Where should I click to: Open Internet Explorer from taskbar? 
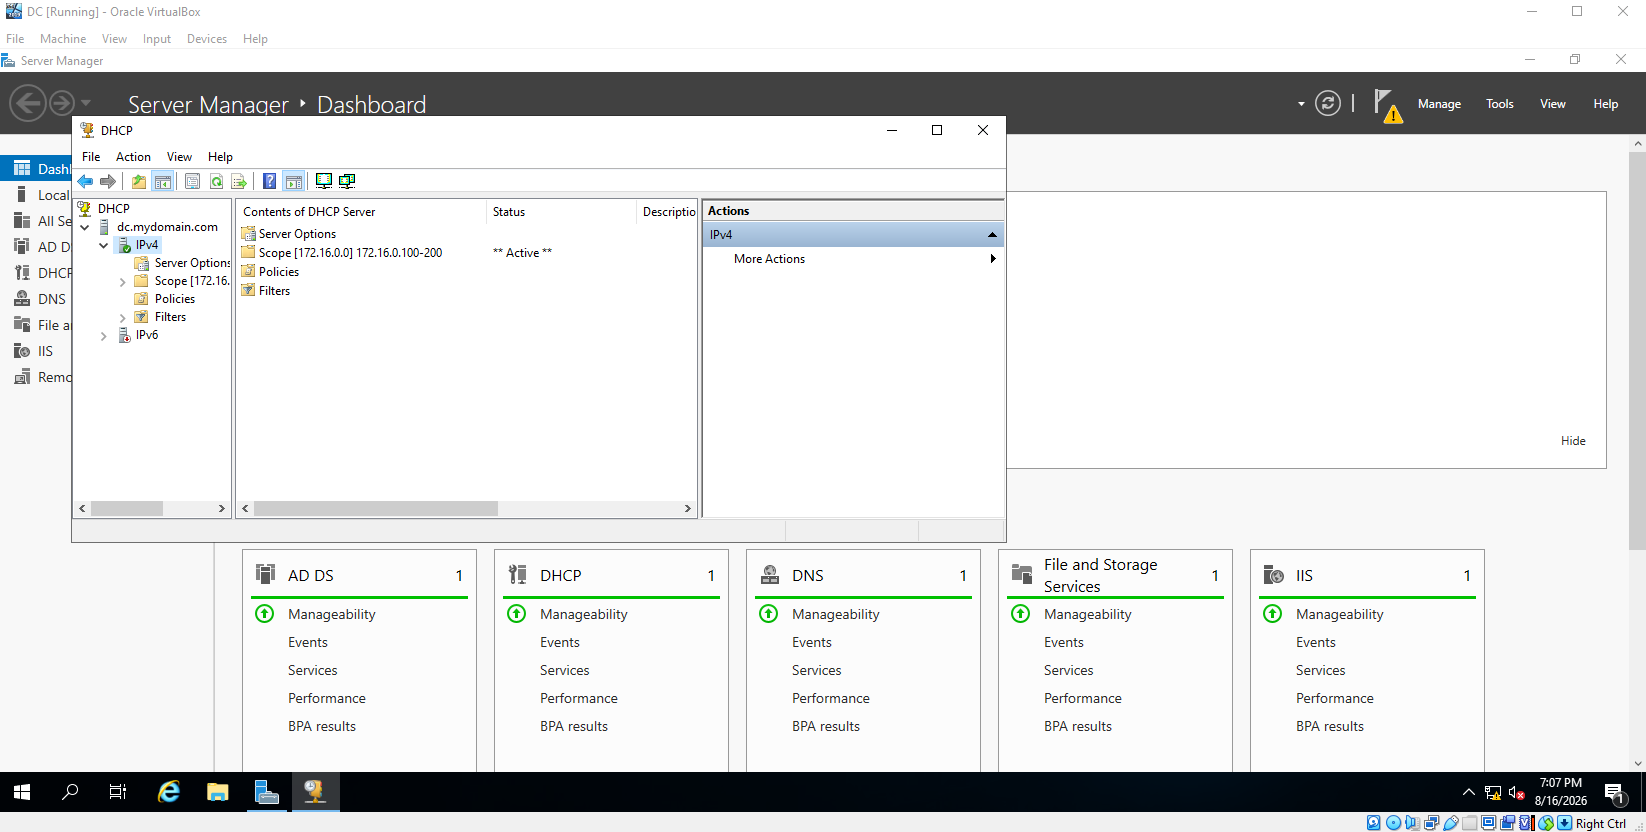click(x=169, y=792)
